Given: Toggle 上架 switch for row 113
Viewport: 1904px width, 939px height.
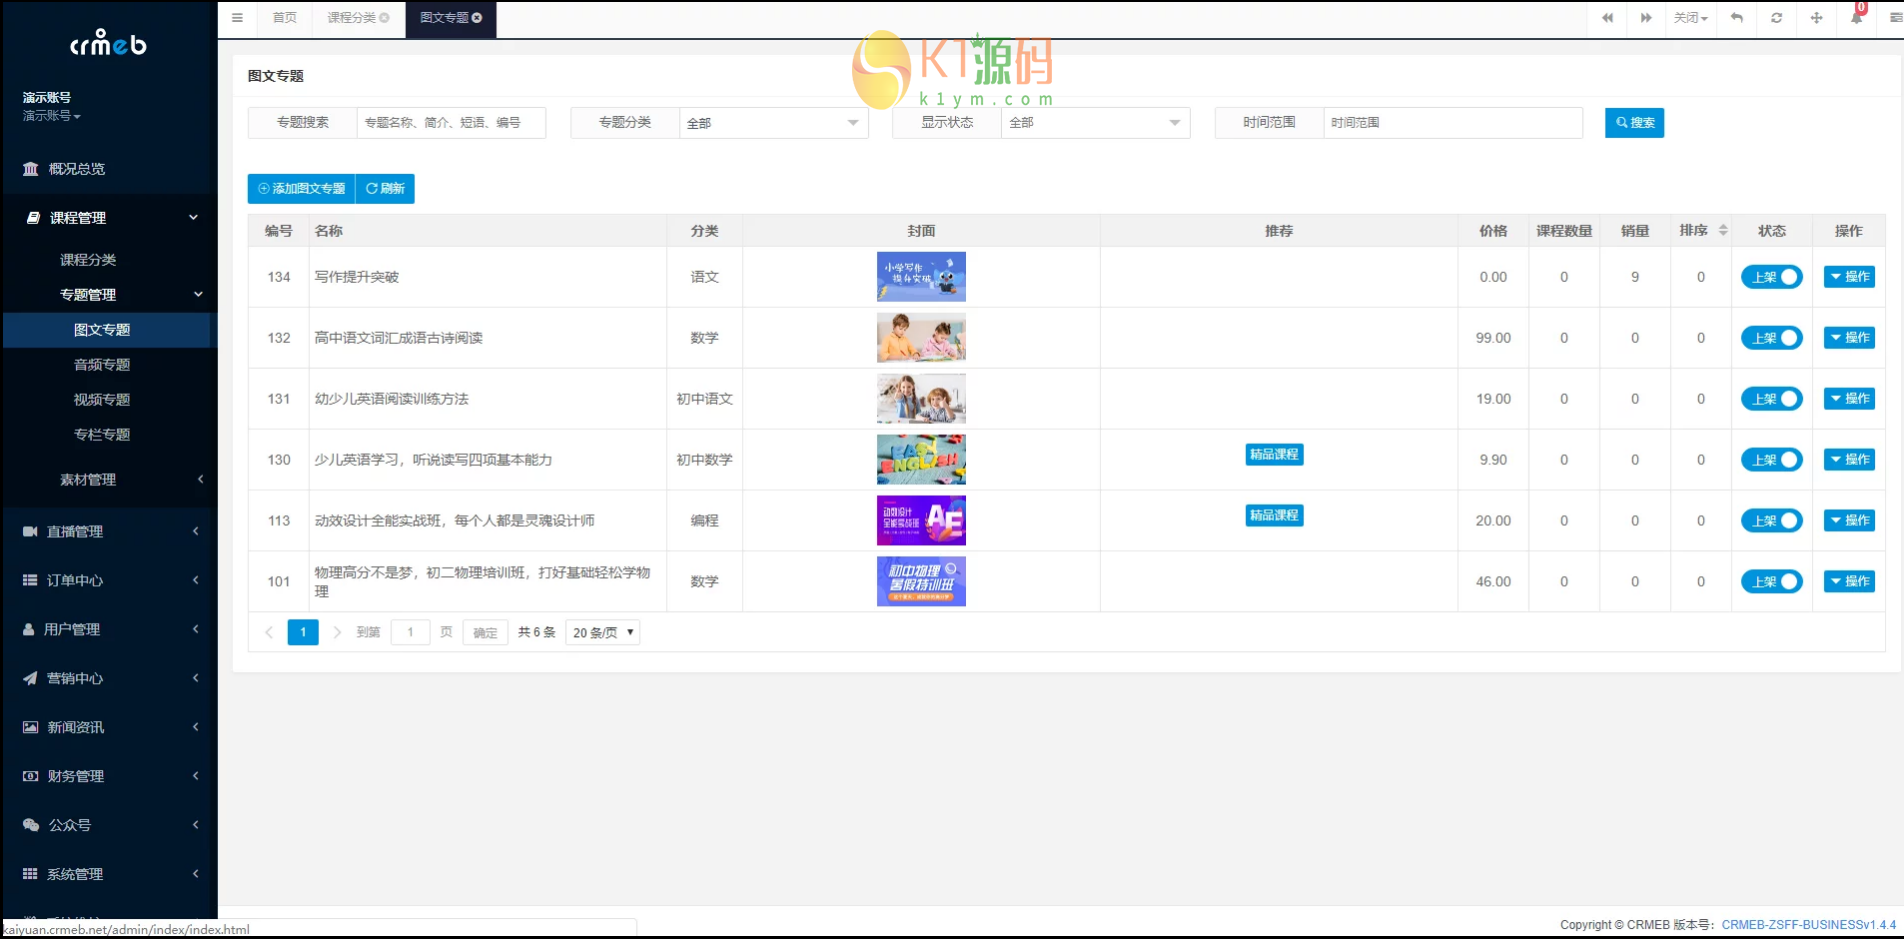Looking at the screenshot, I should point(1771,521).
